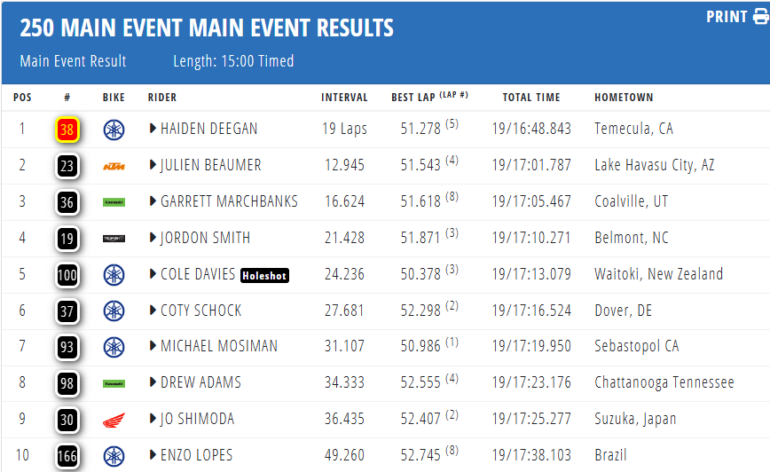Expand Haiden Deegan's rider details arrow
Viewport: 770px width, 472px height.
[153, 128]
